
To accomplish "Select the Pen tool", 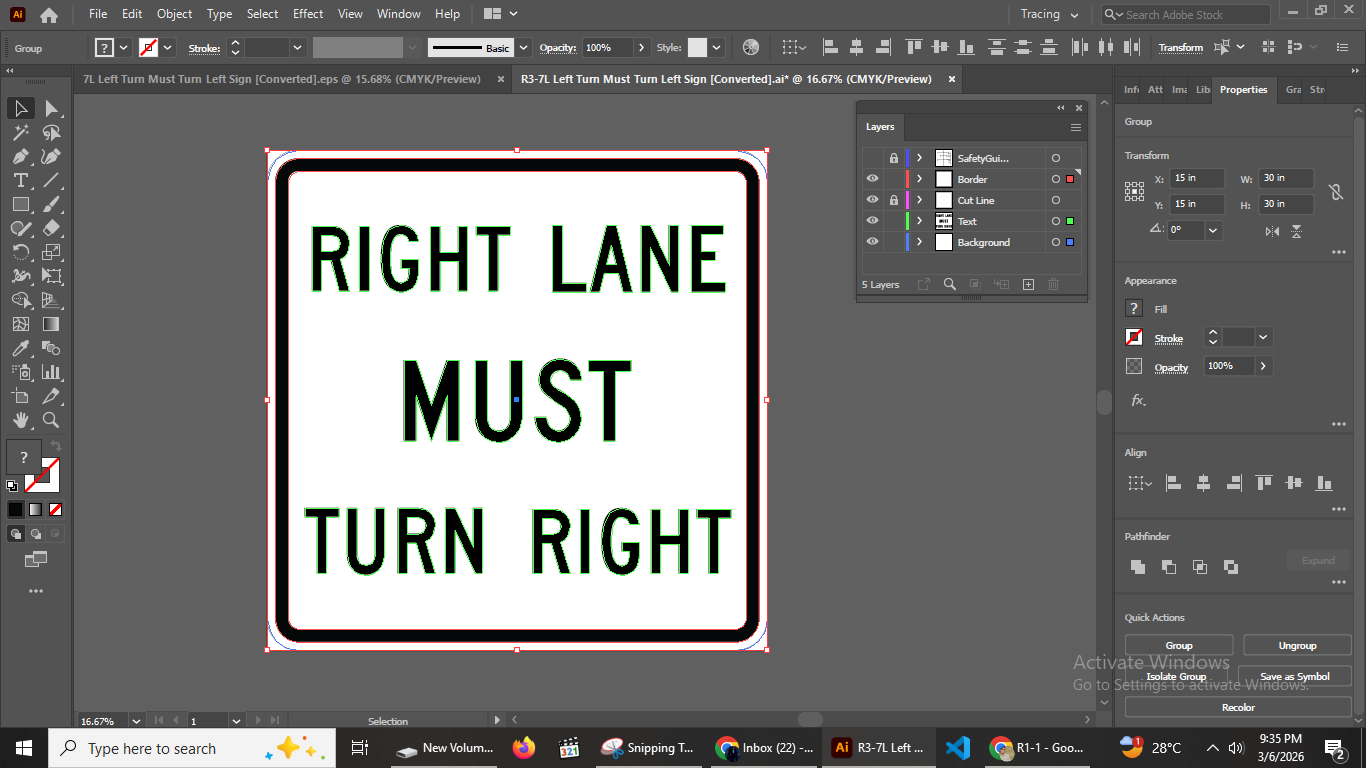I will [x=20, y=156].
